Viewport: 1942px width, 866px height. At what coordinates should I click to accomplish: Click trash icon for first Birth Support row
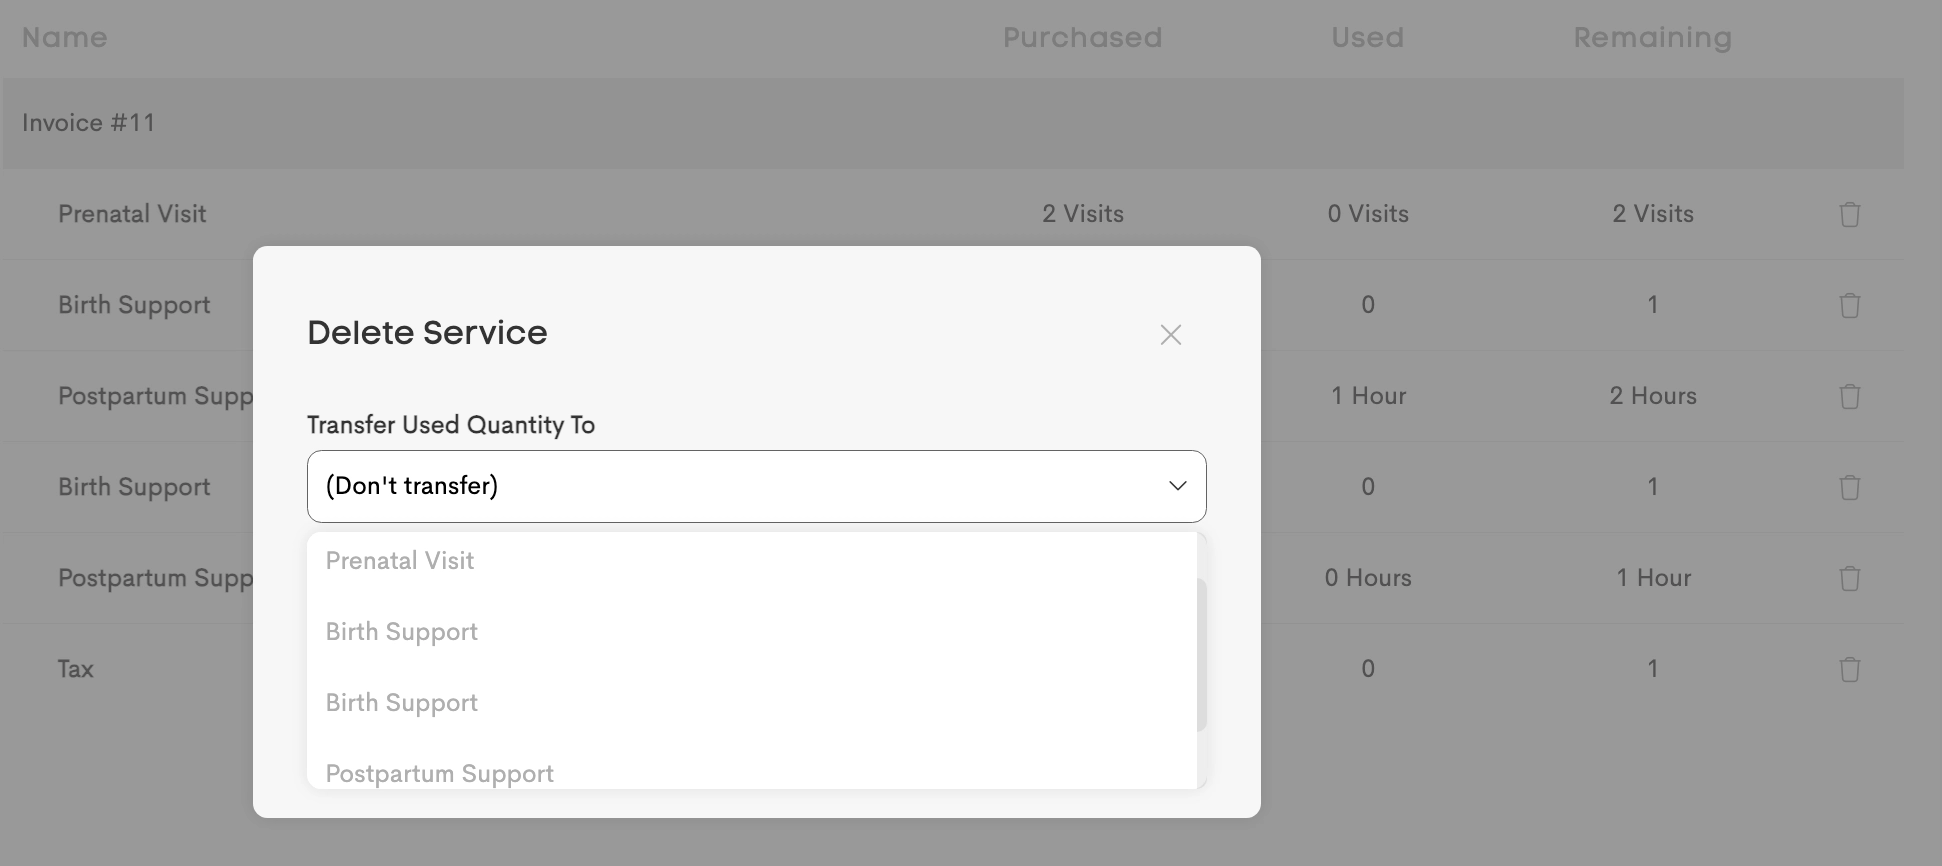coord(1849,305)
